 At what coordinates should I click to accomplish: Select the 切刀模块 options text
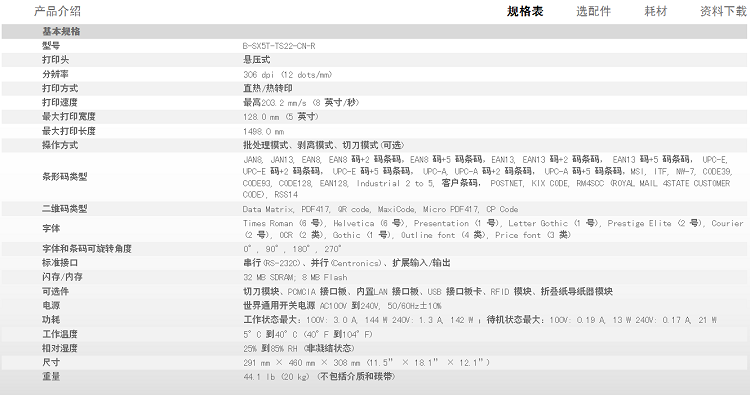tap(428, 291)
